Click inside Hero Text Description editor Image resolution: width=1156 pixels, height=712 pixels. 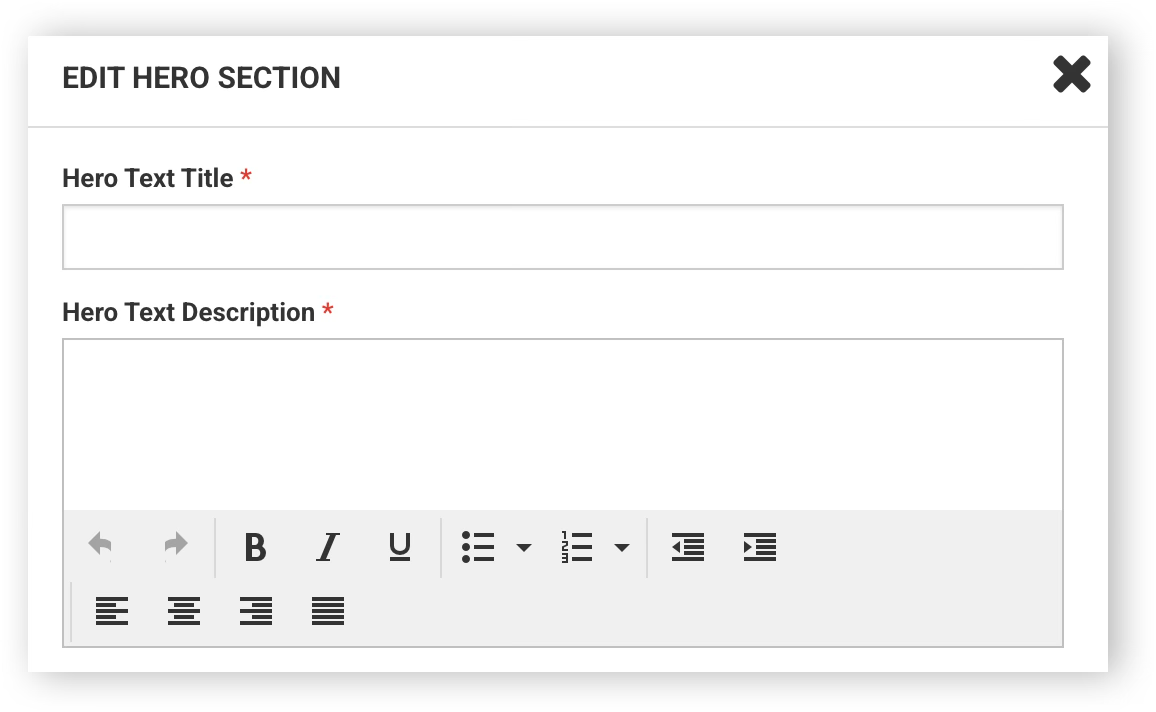[x=563, y=425]
